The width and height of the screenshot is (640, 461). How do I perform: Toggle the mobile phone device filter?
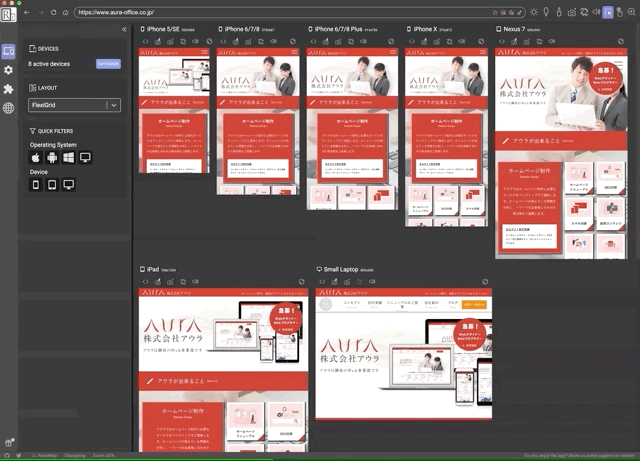(x=36, y=185)
